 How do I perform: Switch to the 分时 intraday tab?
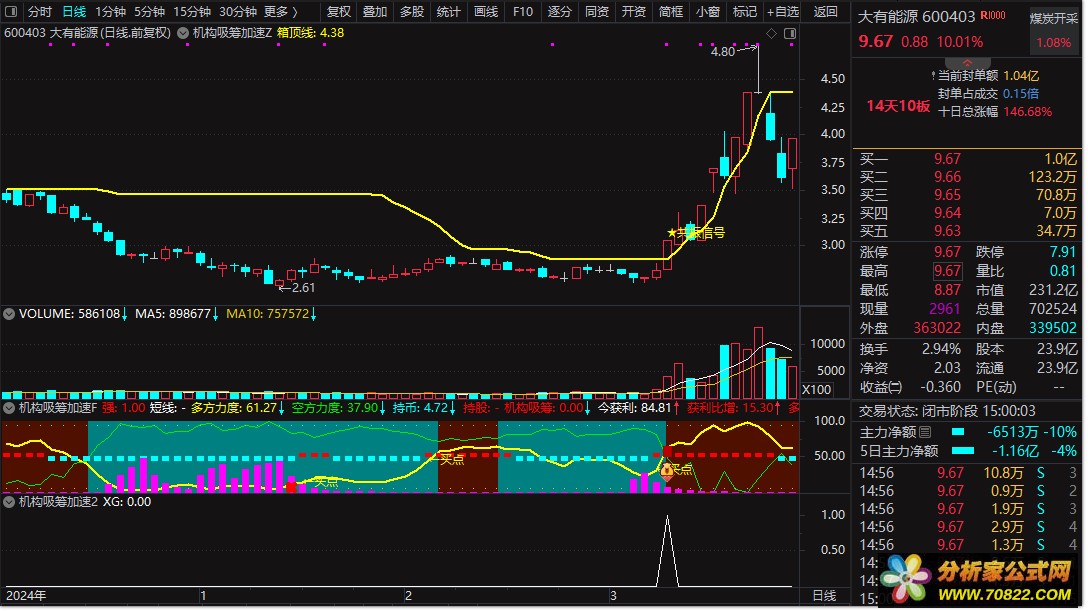[x=39, y=12]
